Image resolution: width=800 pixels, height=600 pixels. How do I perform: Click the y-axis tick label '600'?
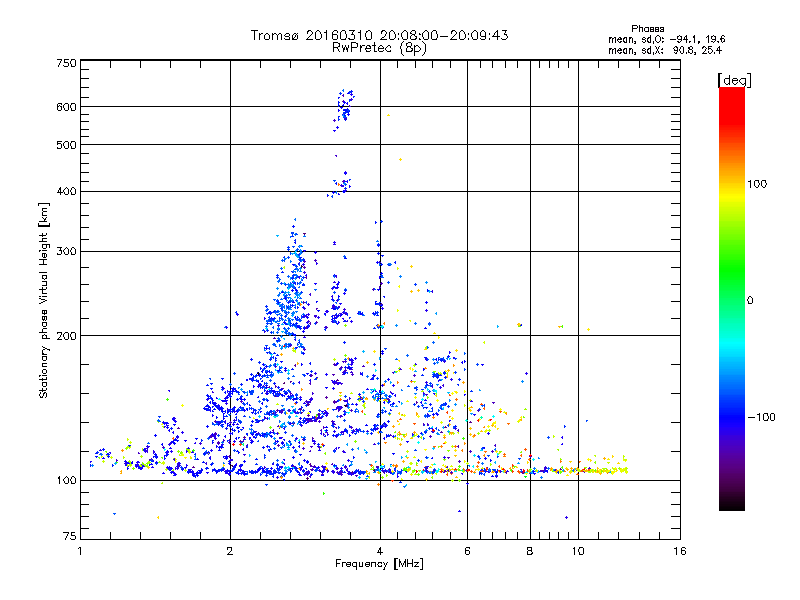(x=67, y=107)
